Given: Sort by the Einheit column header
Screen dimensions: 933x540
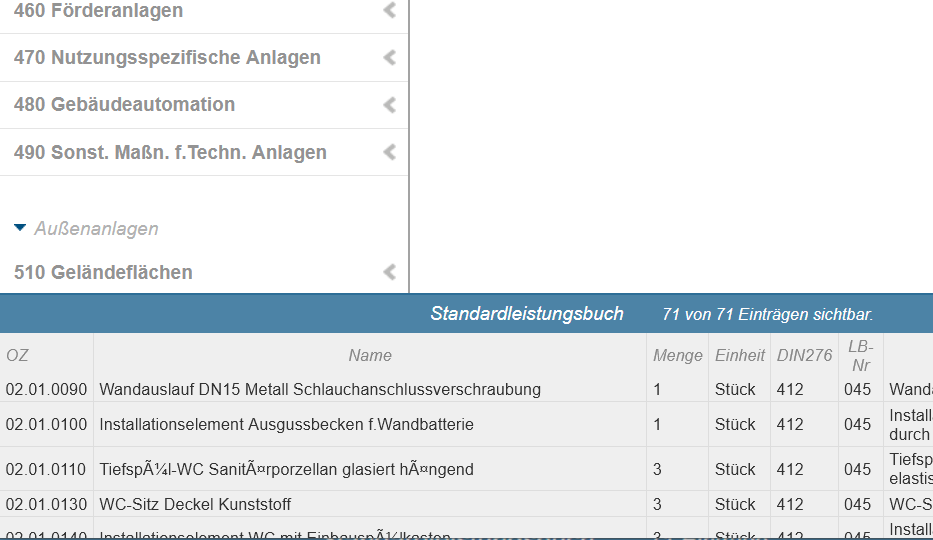Looking at the screenshot, I should click(x=740, y=356).
